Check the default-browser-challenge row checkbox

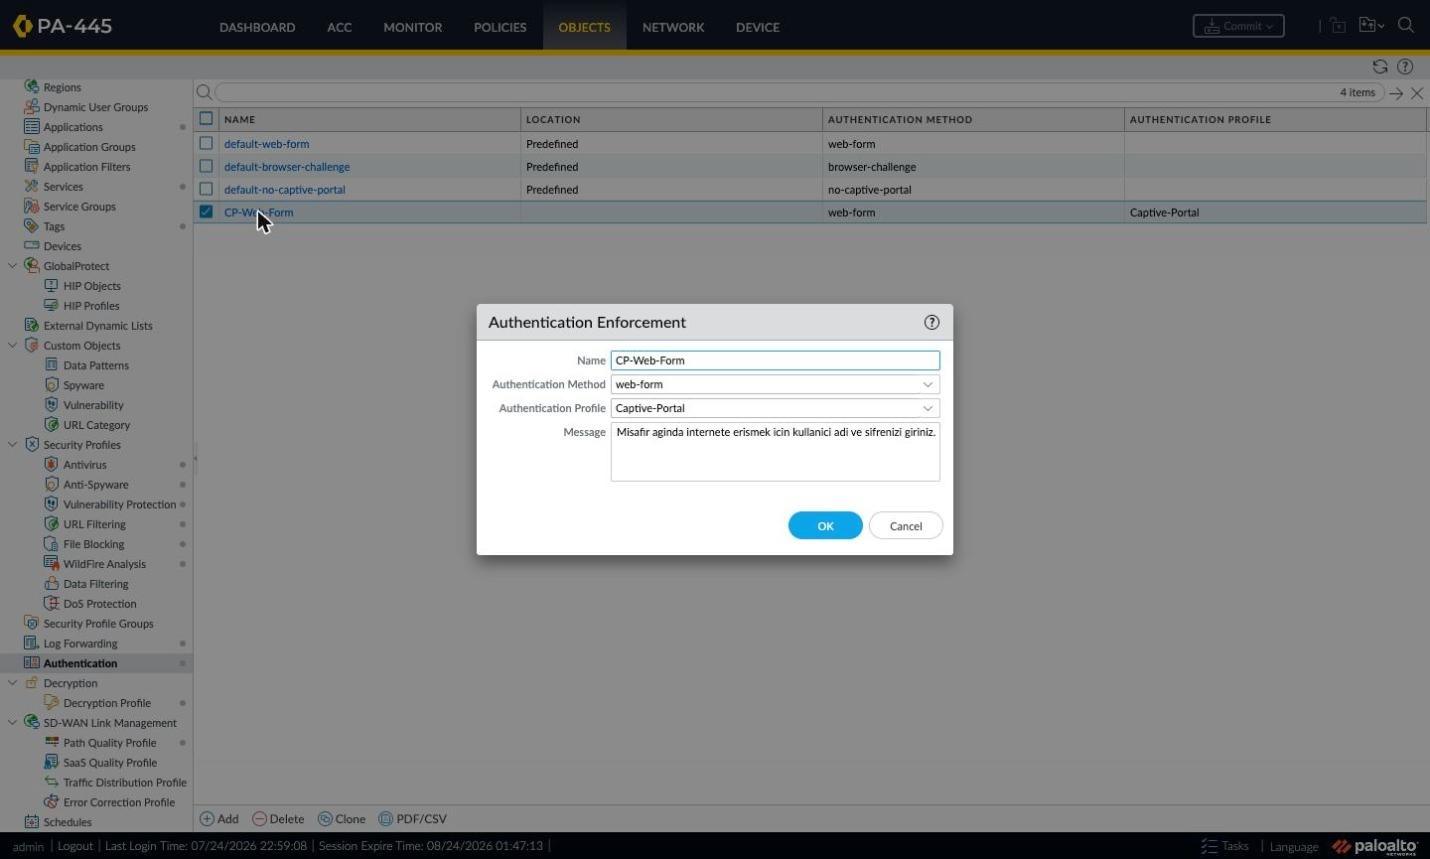206,166
